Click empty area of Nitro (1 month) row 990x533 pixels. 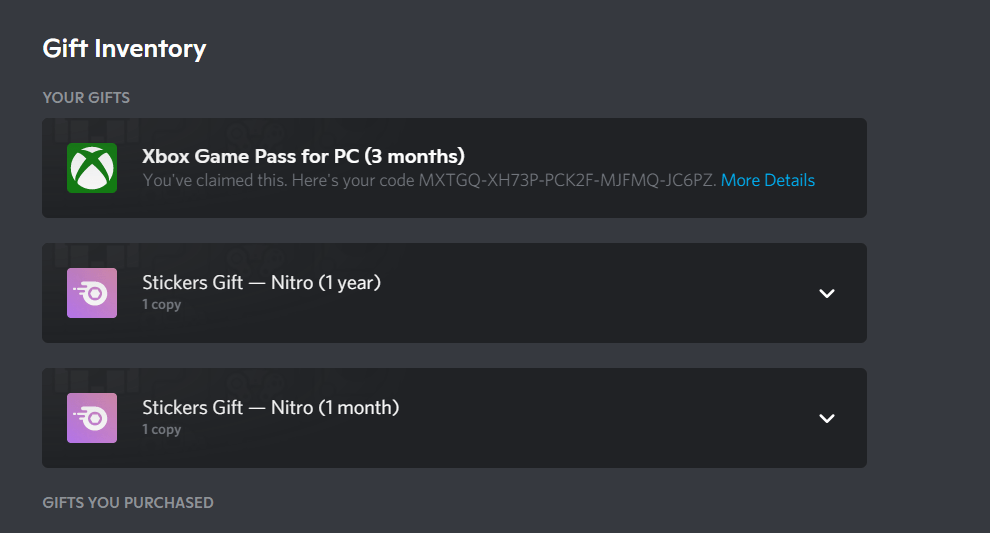pyautogui.click(x=600, y=418)
